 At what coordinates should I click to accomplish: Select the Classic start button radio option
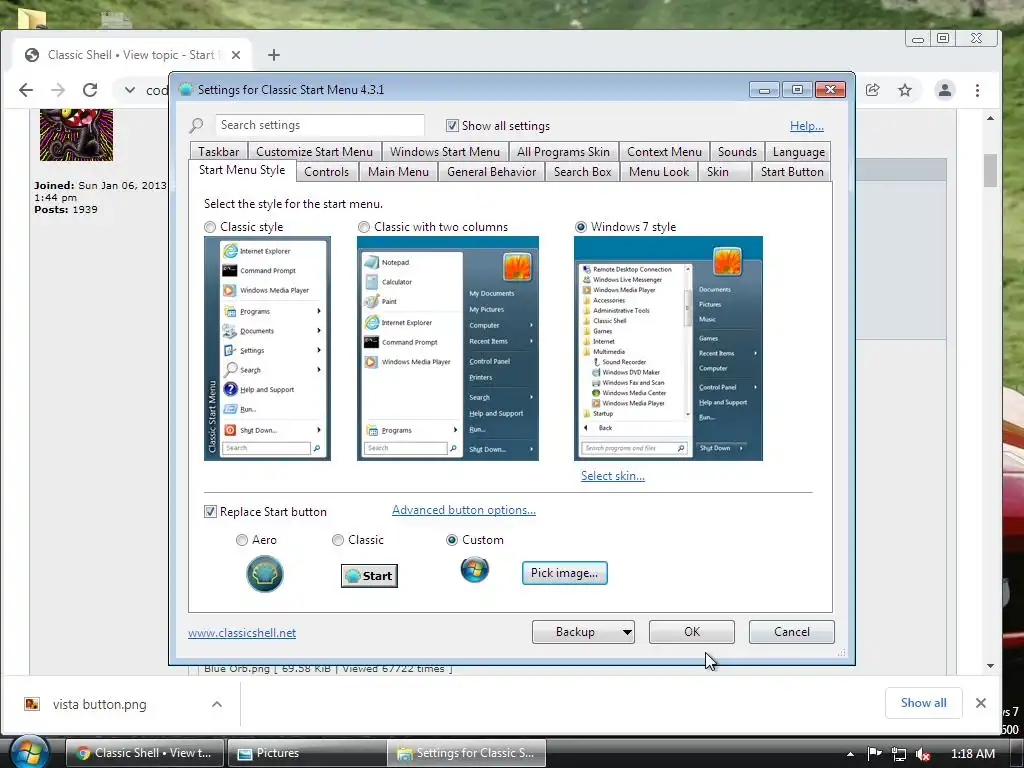click(338, 539)
